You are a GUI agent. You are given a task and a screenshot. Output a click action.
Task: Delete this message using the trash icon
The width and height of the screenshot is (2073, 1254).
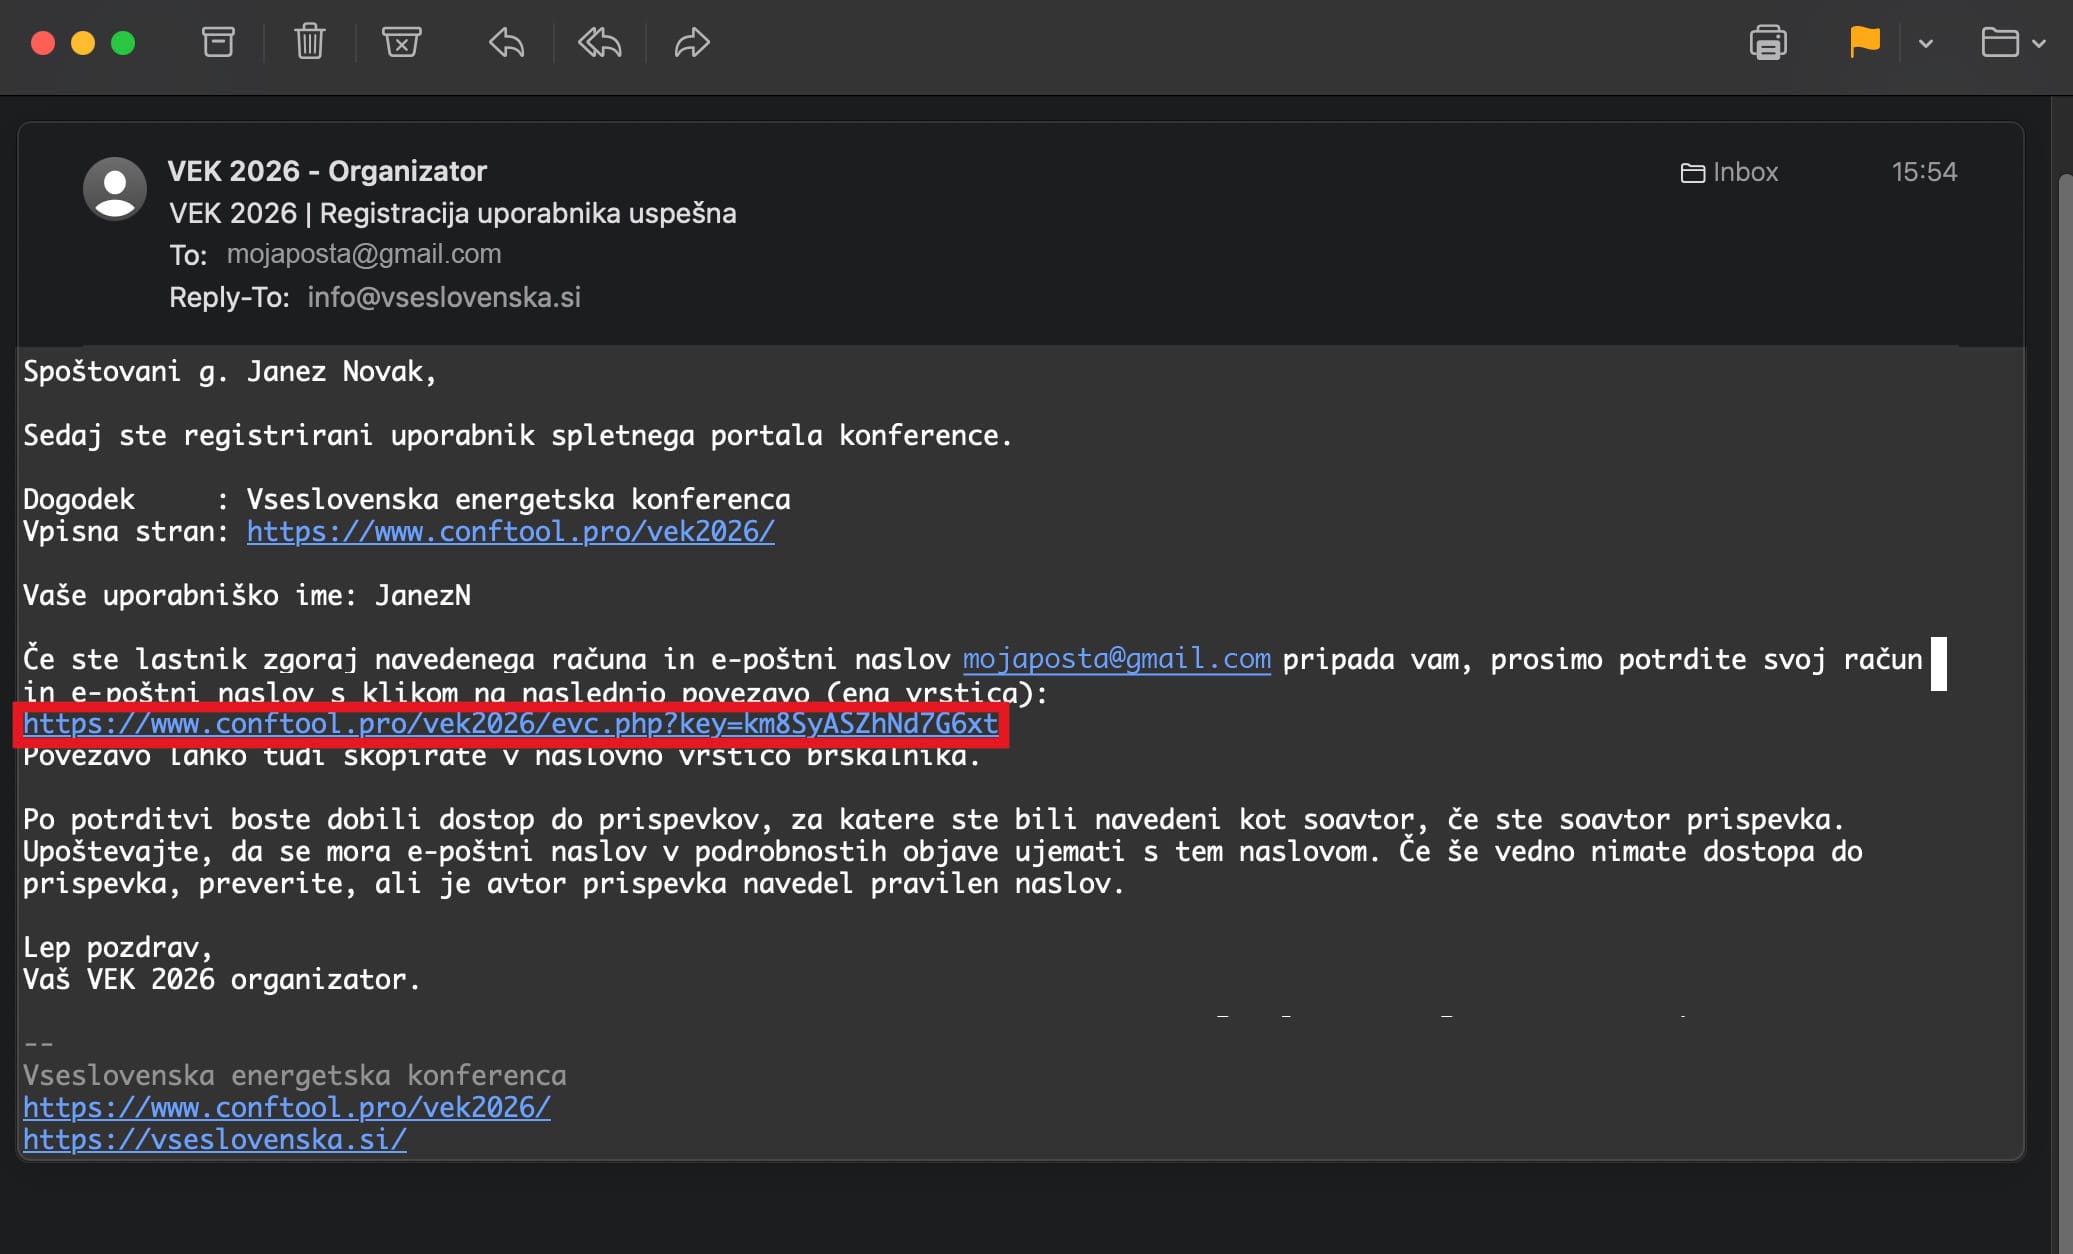(309, 42)
